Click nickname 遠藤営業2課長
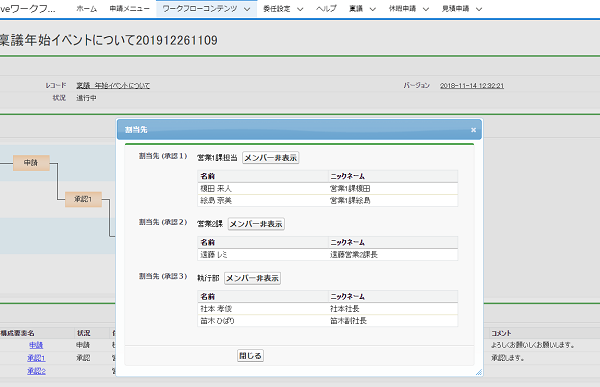This screenshot has width=600, height=387. click(354, 255)
